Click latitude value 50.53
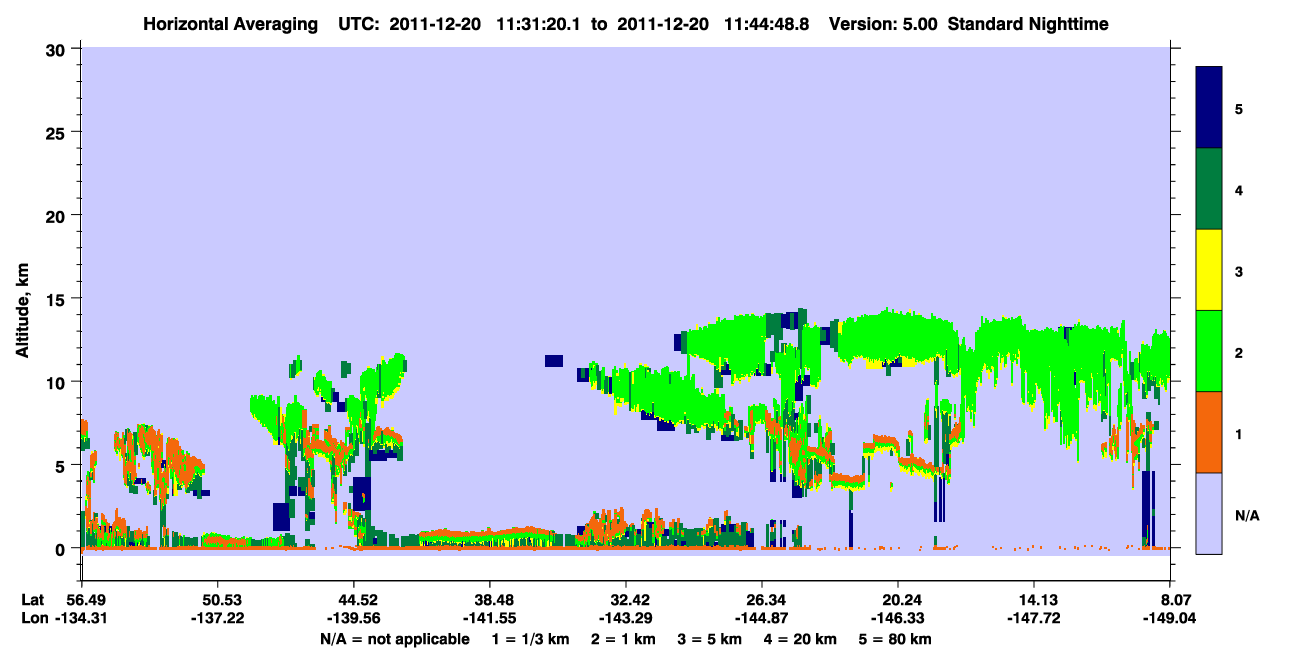The height and width of the screenshot is (667, 1300). pos(217,600)
